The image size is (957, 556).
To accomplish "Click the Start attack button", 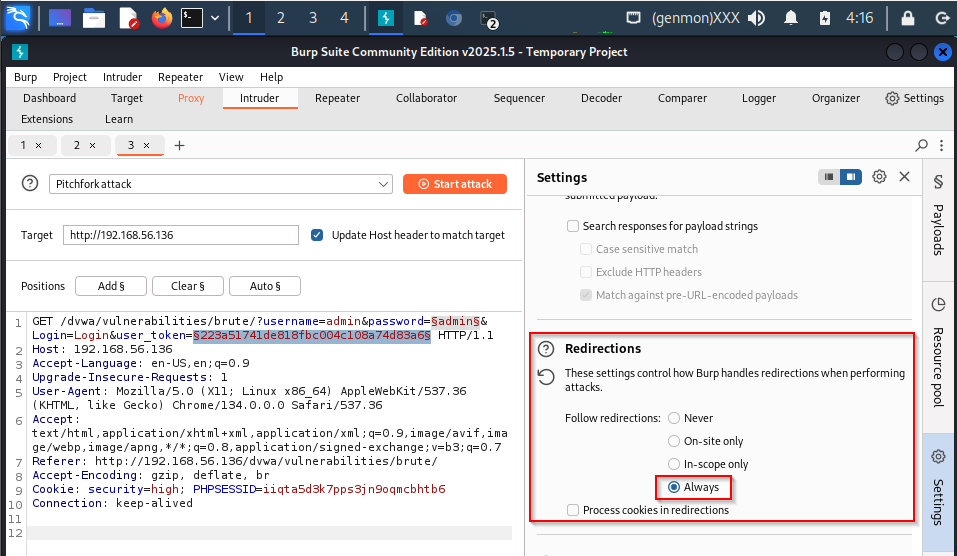I will pyautogui.click(x=455, y=184).
